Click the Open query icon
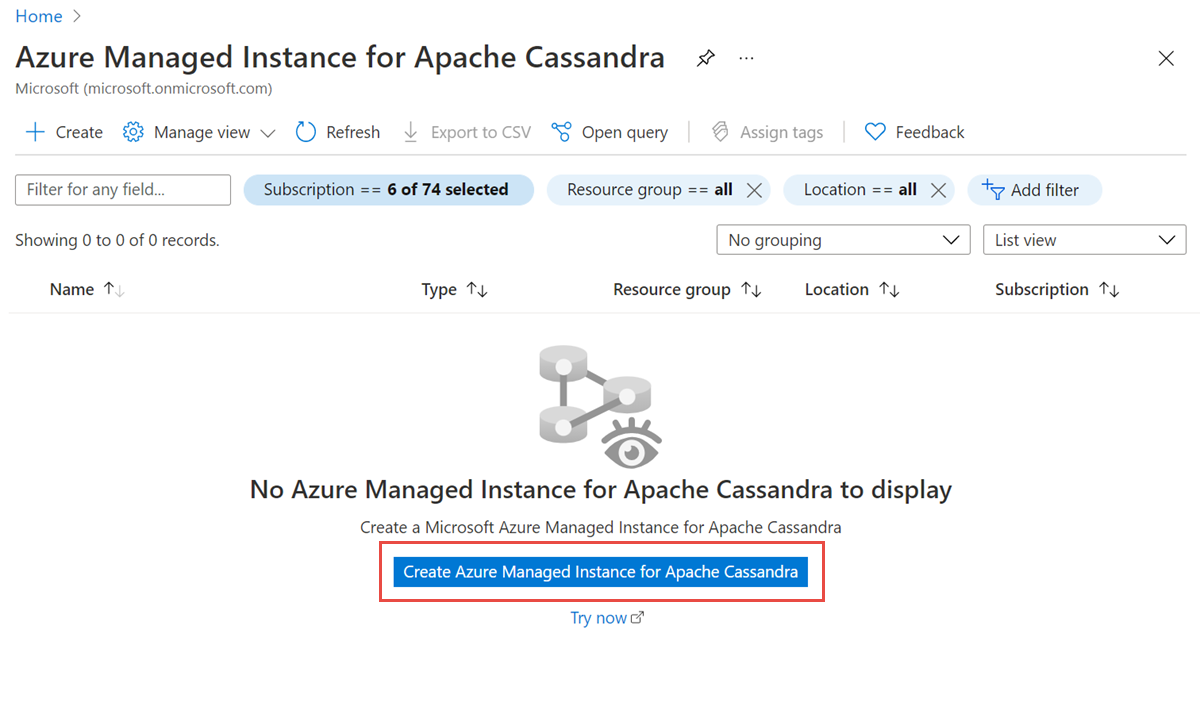1200x710 pixels. pyautogui.click(x=561, y=132)
